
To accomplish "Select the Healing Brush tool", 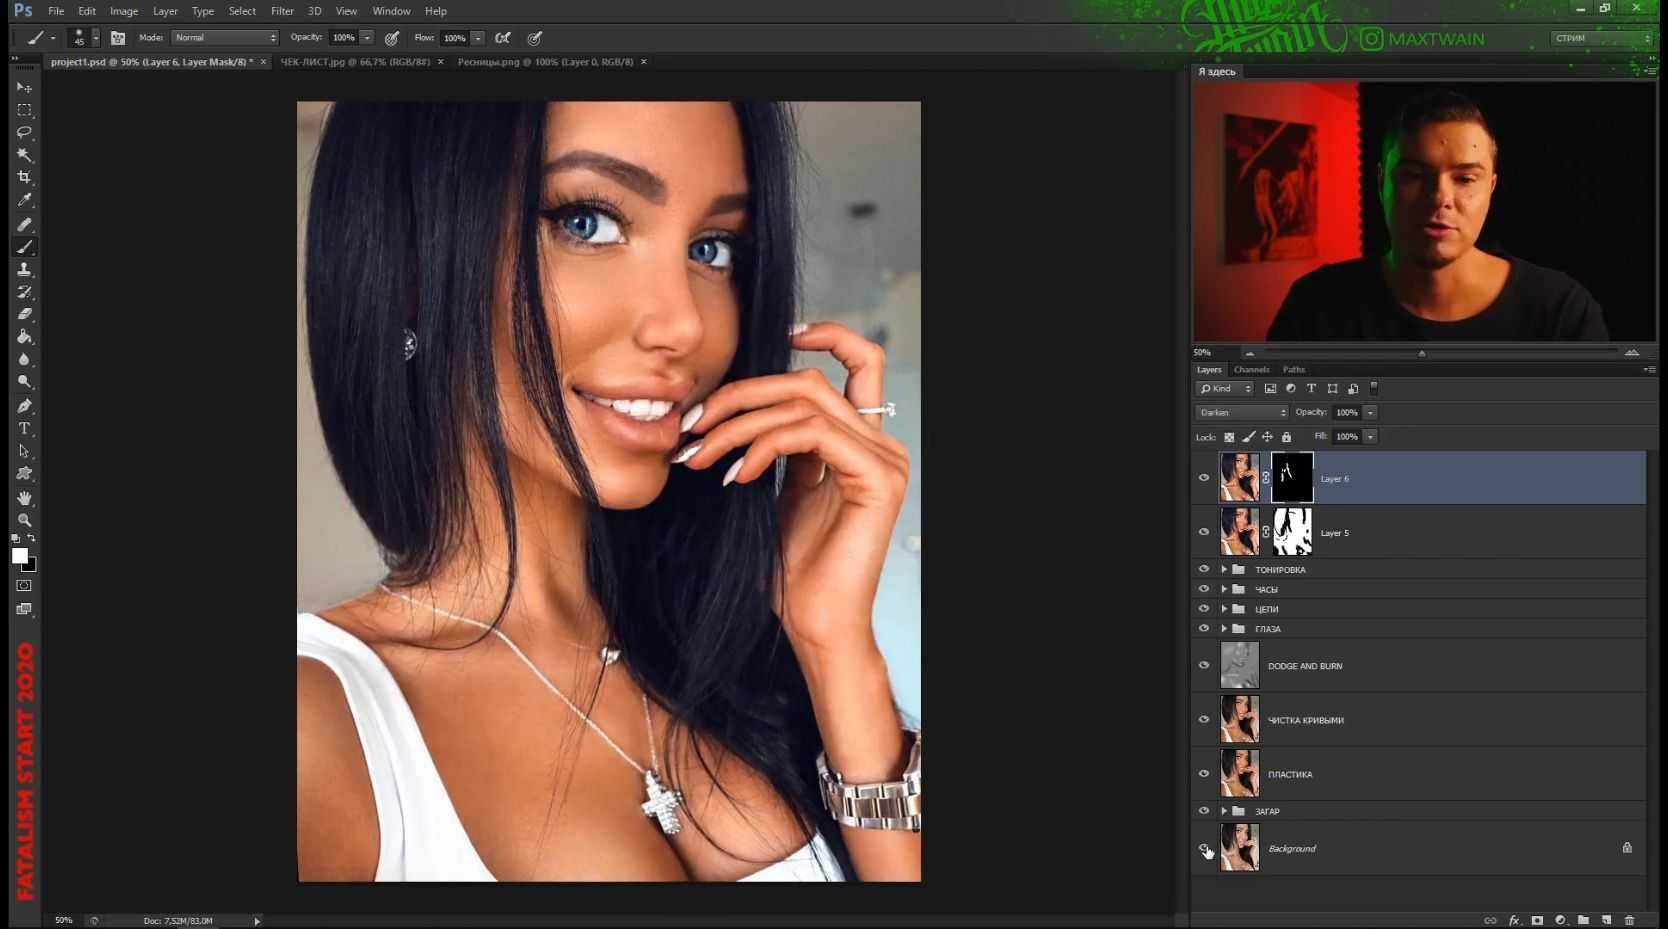I will pyautogui.click(x=24, y=224).
